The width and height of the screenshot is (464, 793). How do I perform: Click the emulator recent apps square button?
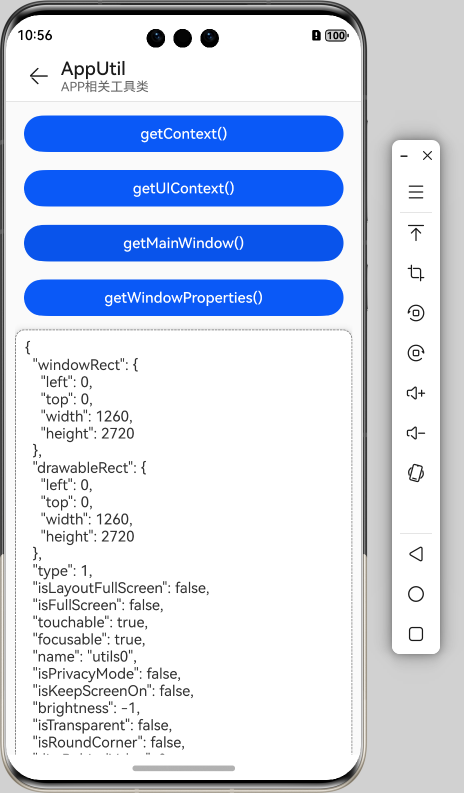pos(416,634)
